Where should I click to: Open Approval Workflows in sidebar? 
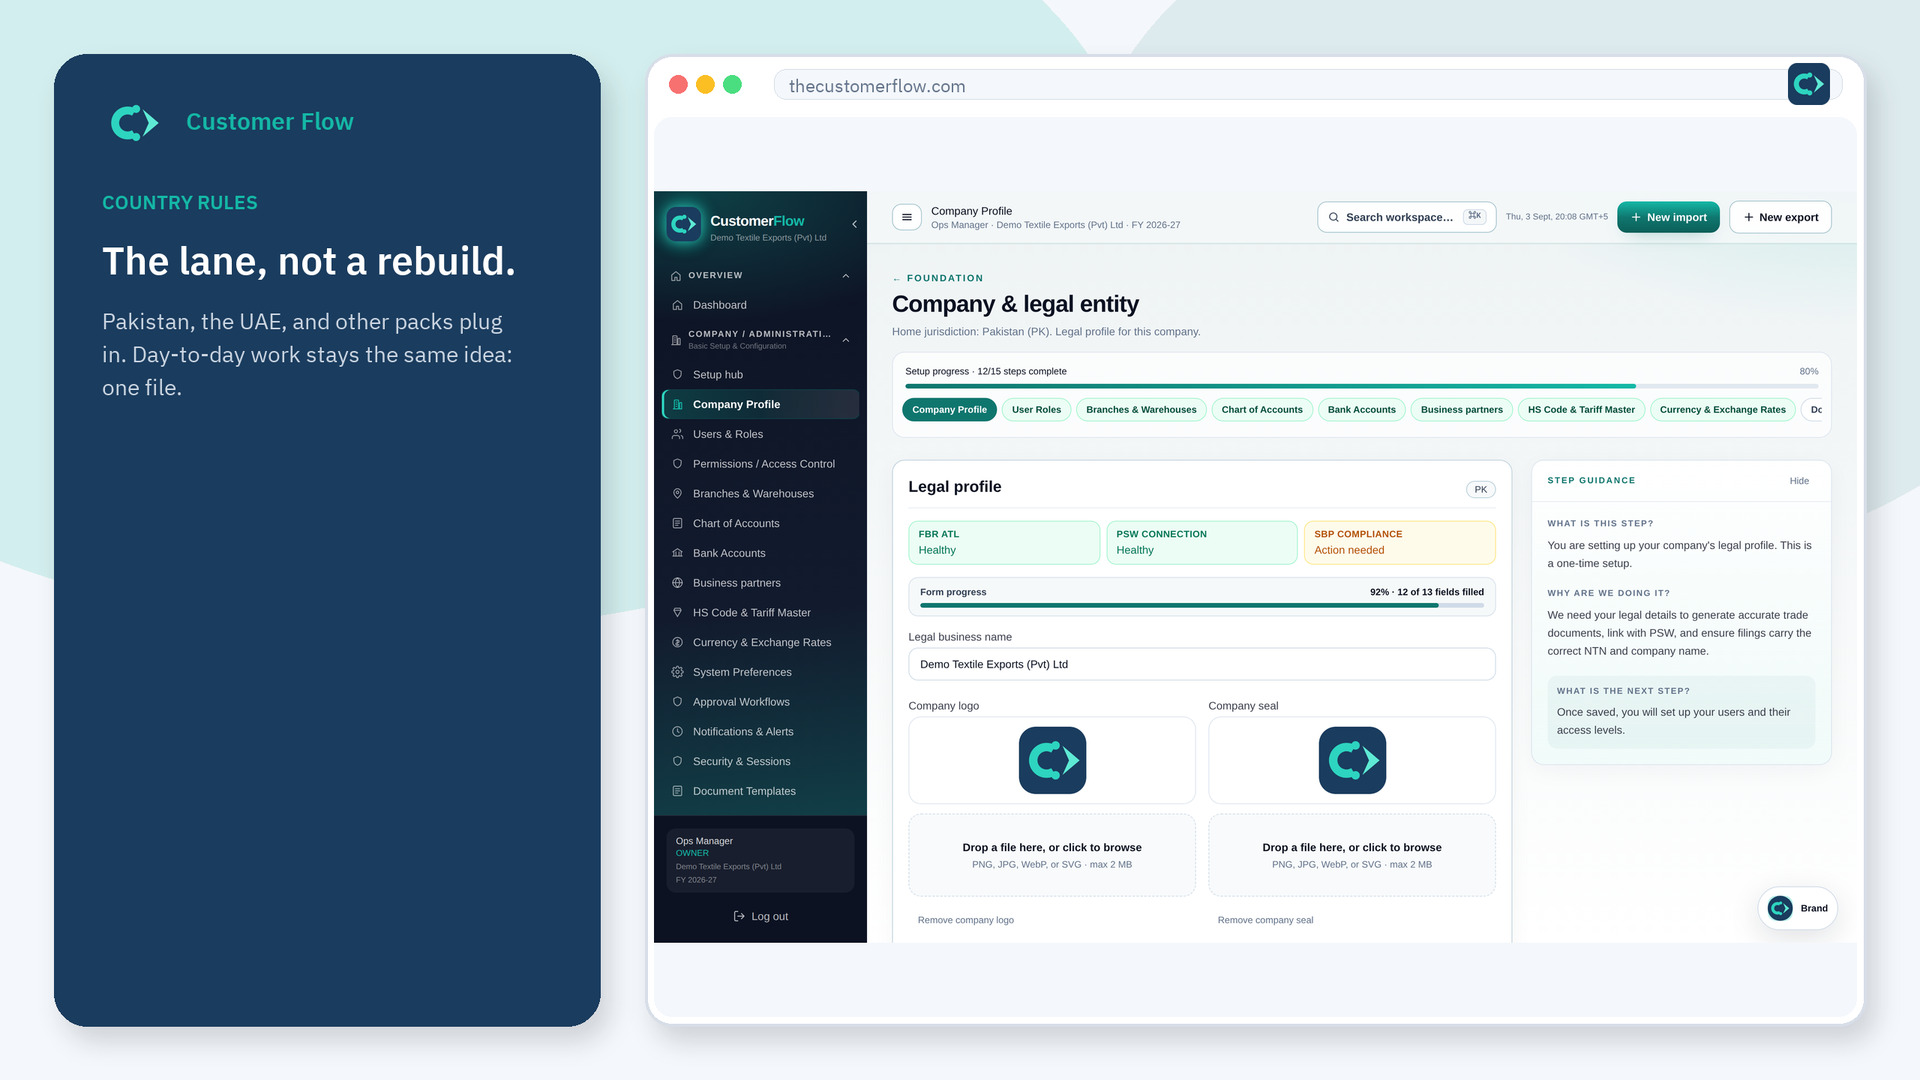(760, 702)
